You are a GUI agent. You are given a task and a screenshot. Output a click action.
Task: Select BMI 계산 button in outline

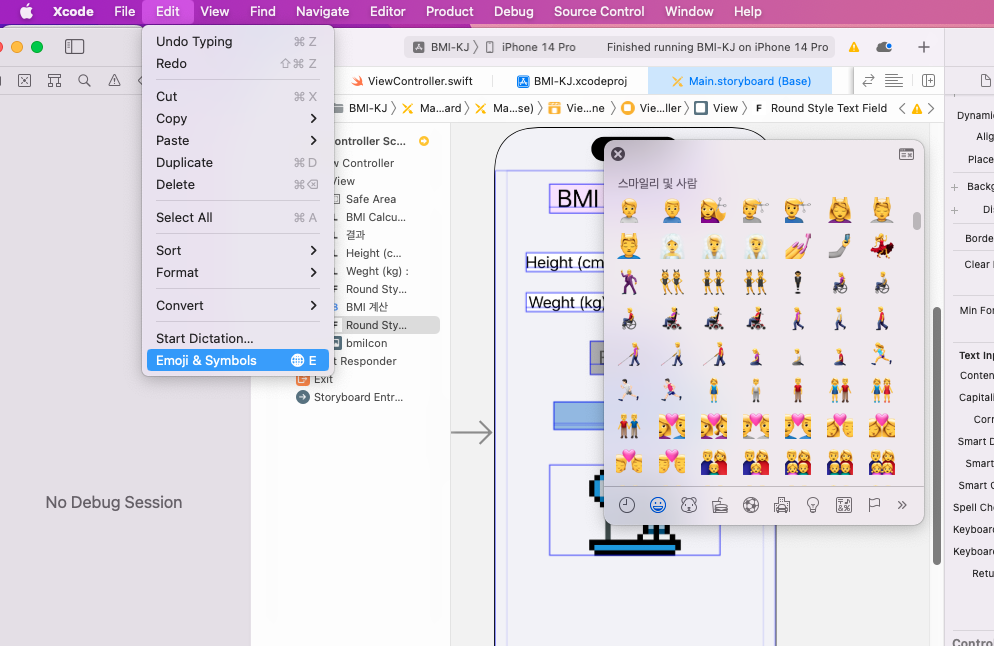366,307
